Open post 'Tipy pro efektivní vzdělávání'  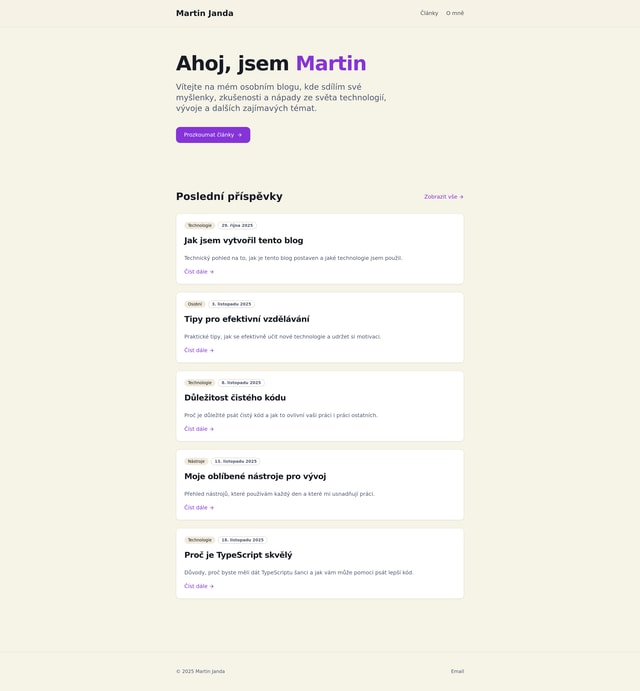click(x=246, y=319)
